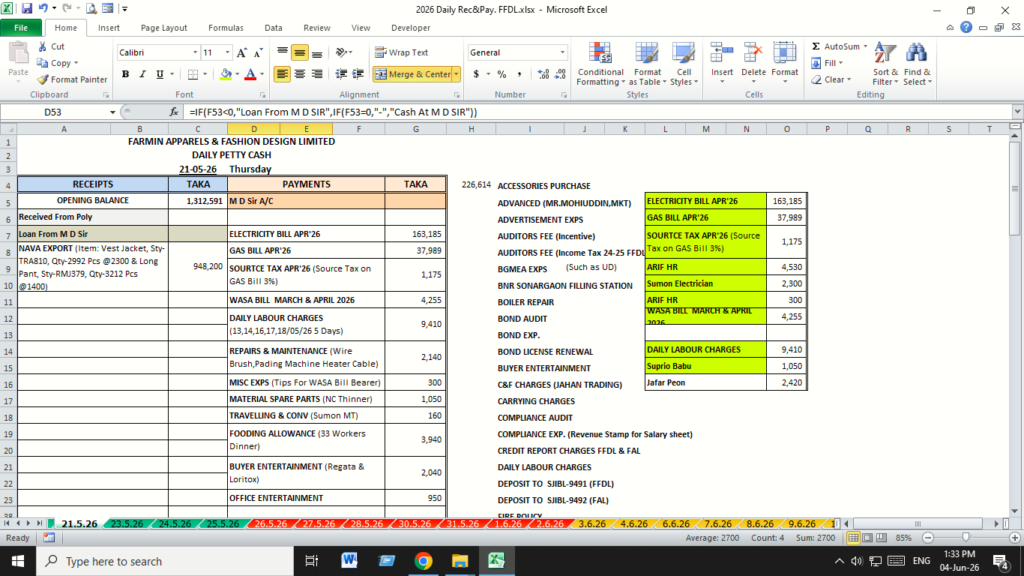The height and width of the screenshot is (576, 1024).
Task: Apply Accounting Number Format dollar icon
Action: click(476, 74)
